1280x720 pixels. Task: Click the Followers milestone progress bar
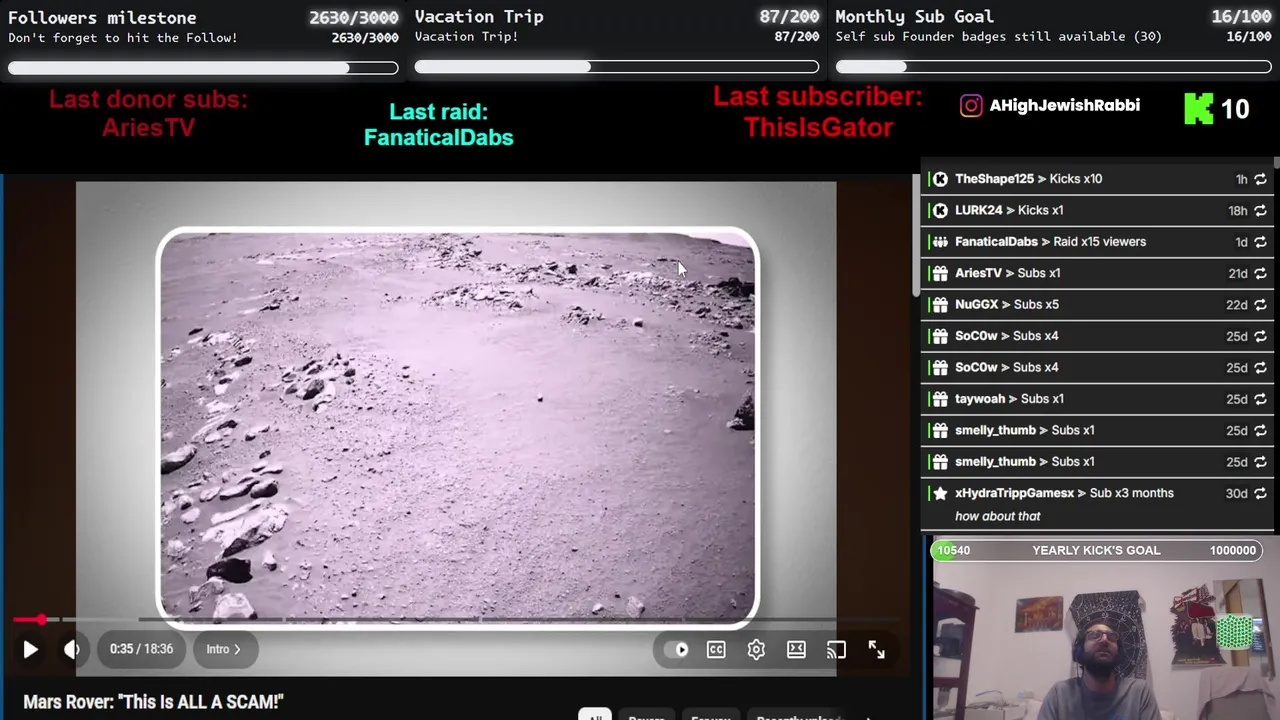tap(203, 68)
